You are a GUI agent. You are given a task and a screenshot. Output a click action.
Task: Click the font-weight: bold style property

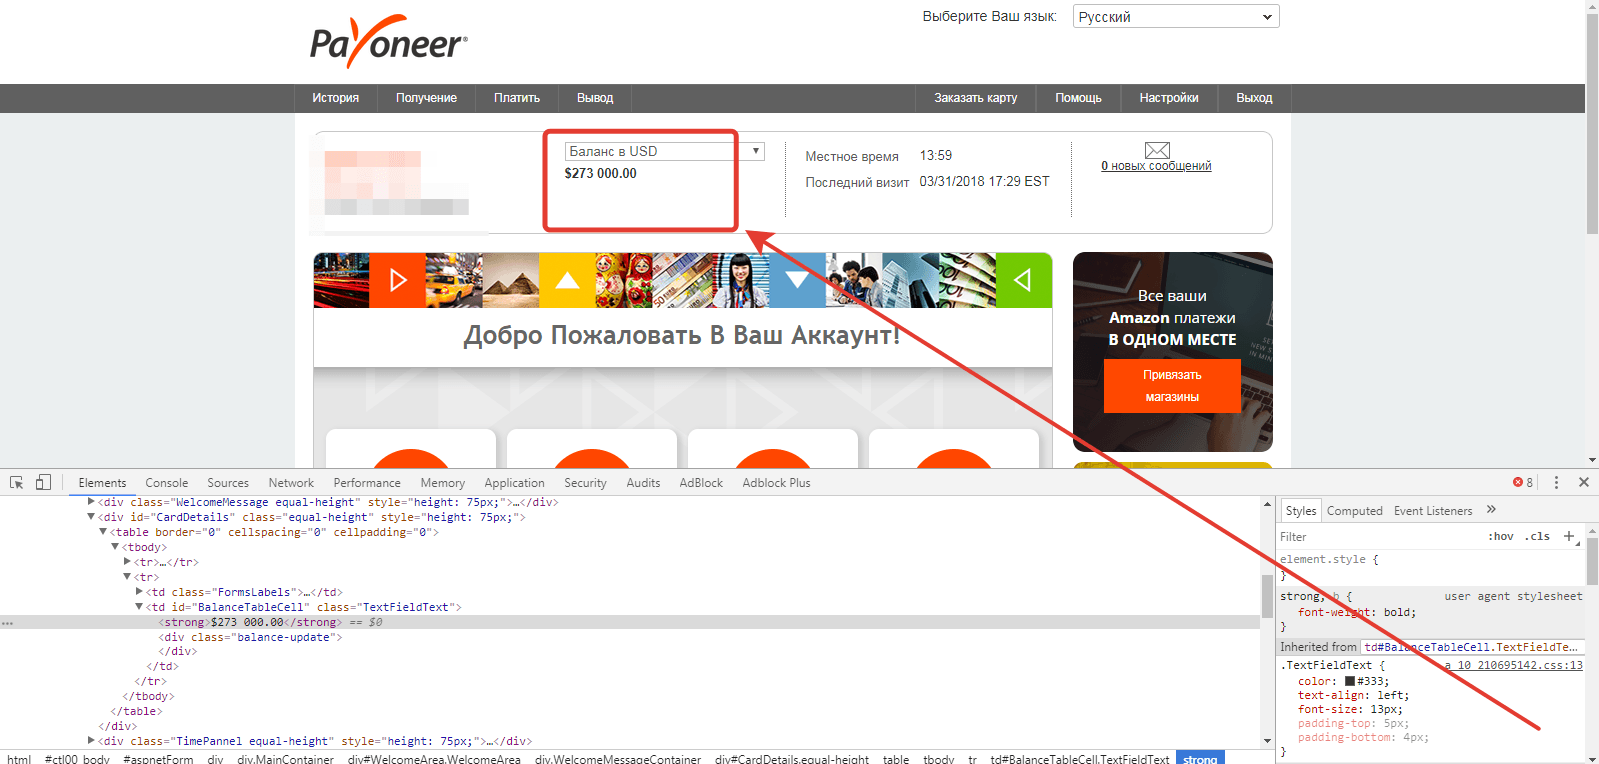(1357, 612)
